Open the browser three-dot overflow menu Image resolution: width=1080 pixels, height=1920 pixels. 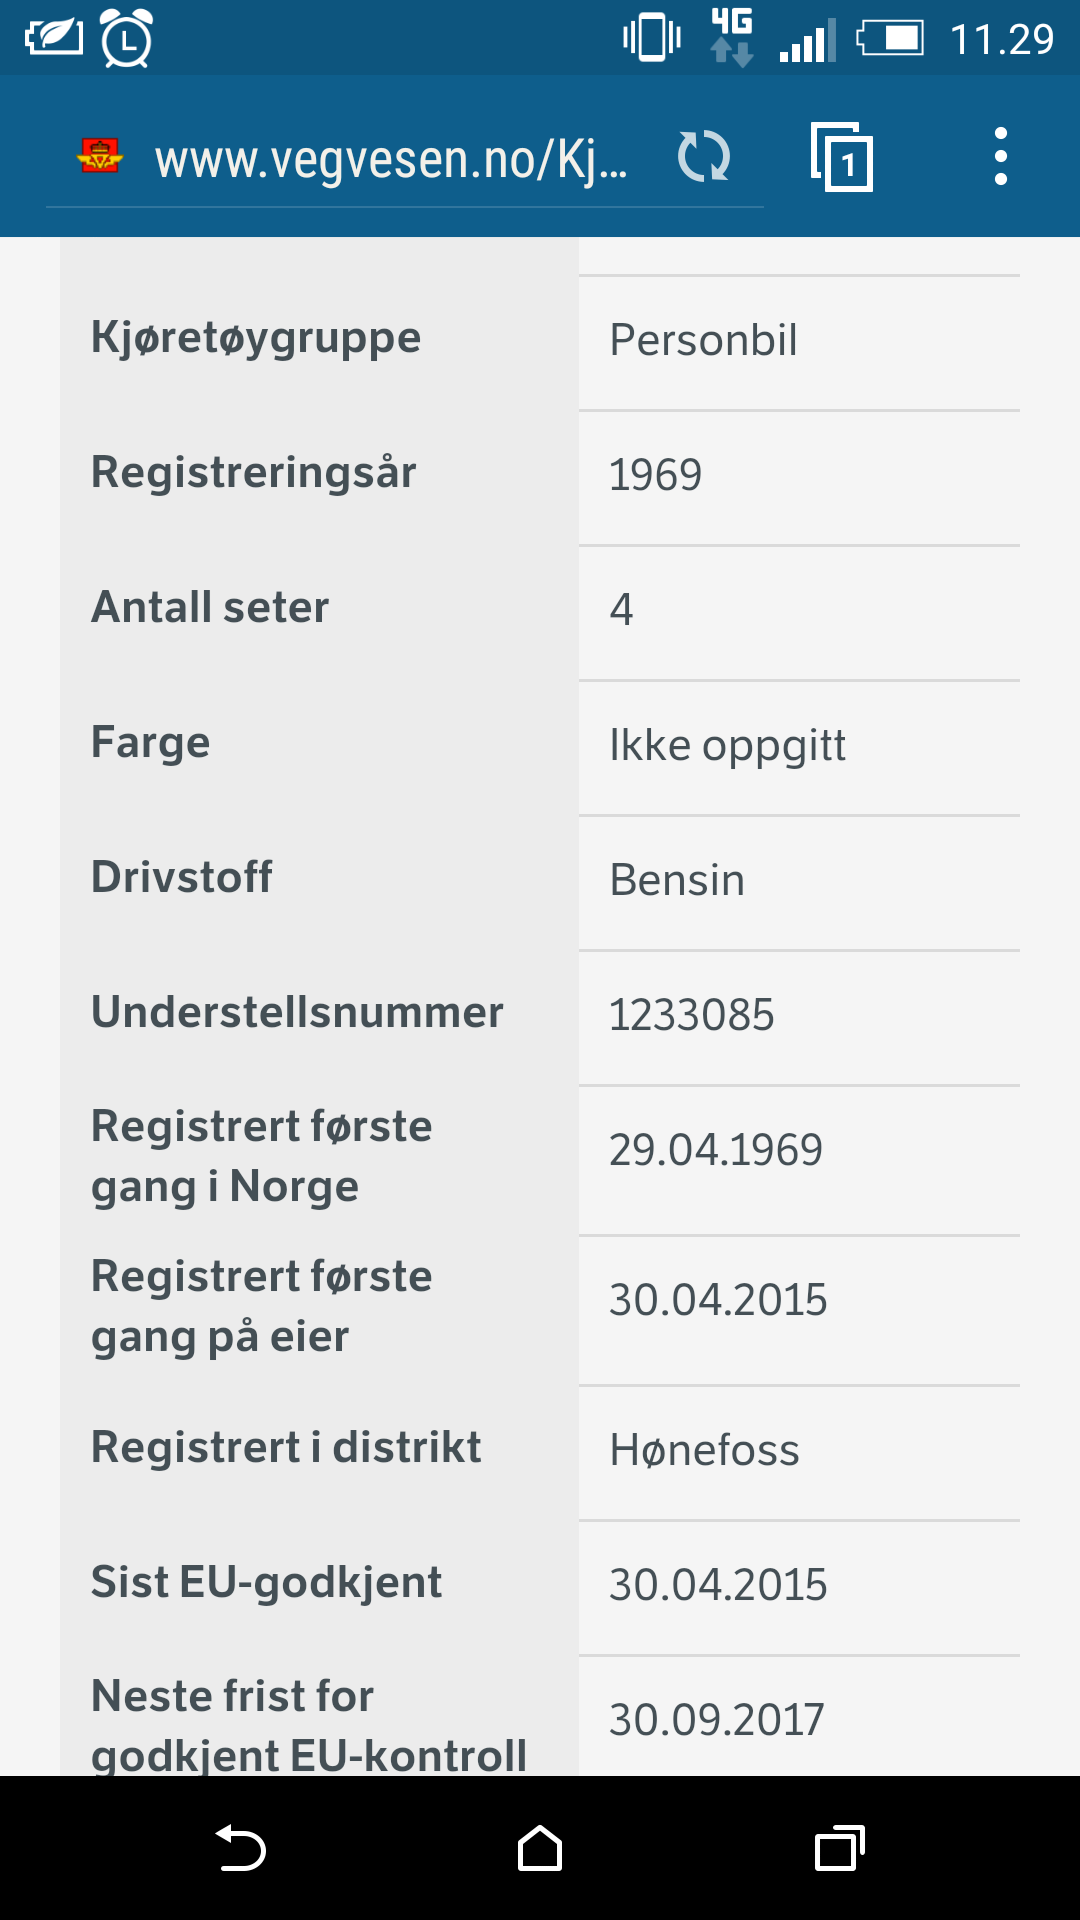[x=1000, y=156]
